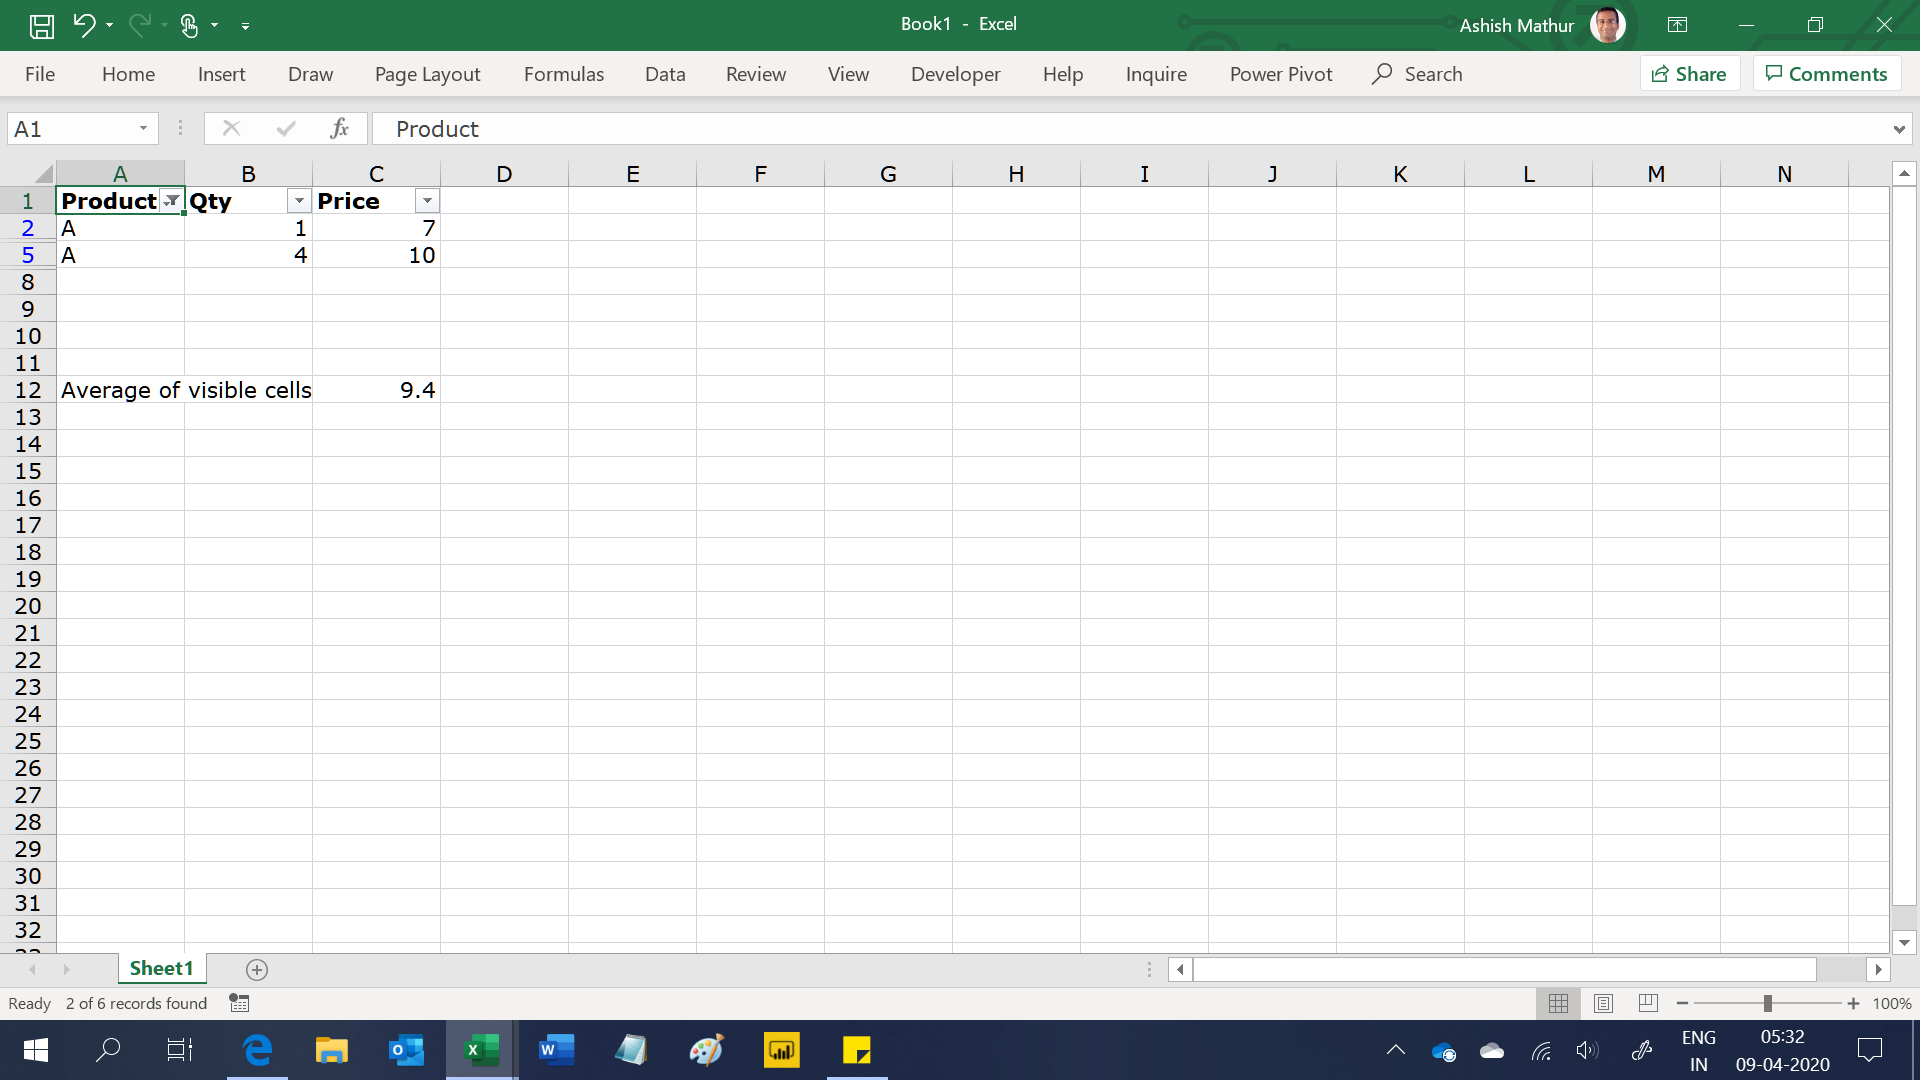Open the Product column filter dropdown

pyautogui.click(x=172, y=201)
